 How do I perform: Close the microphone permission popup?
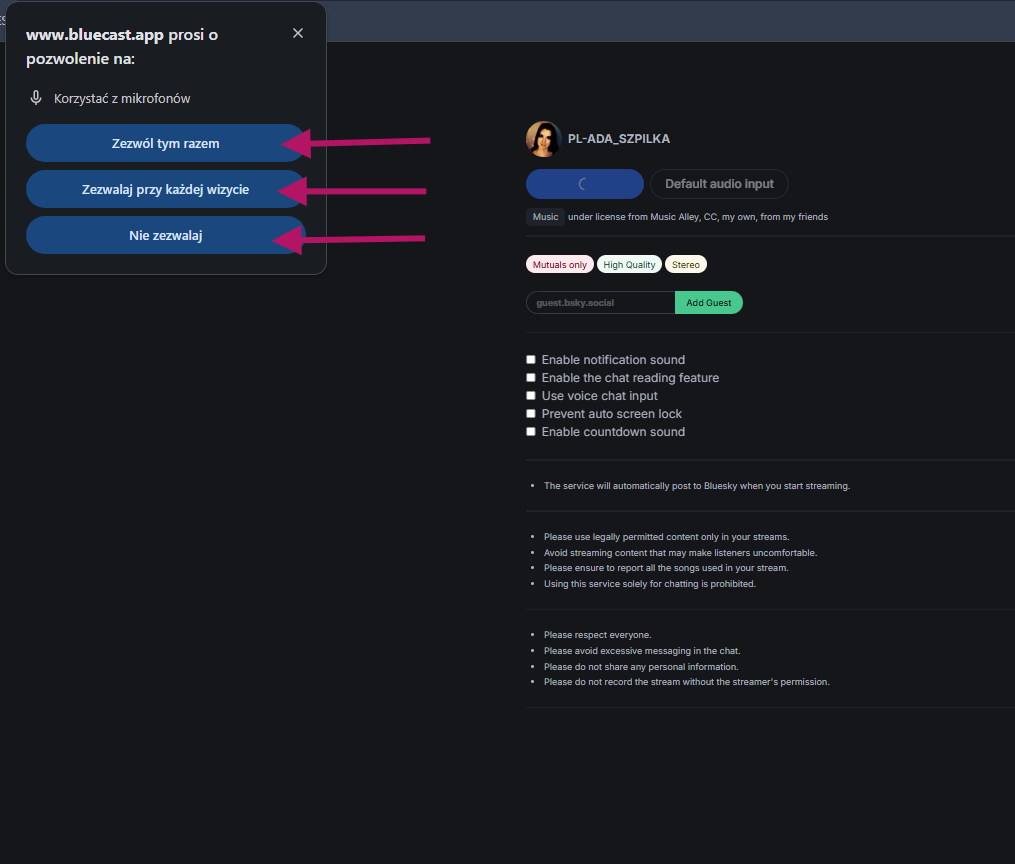[x=298, y=33]
